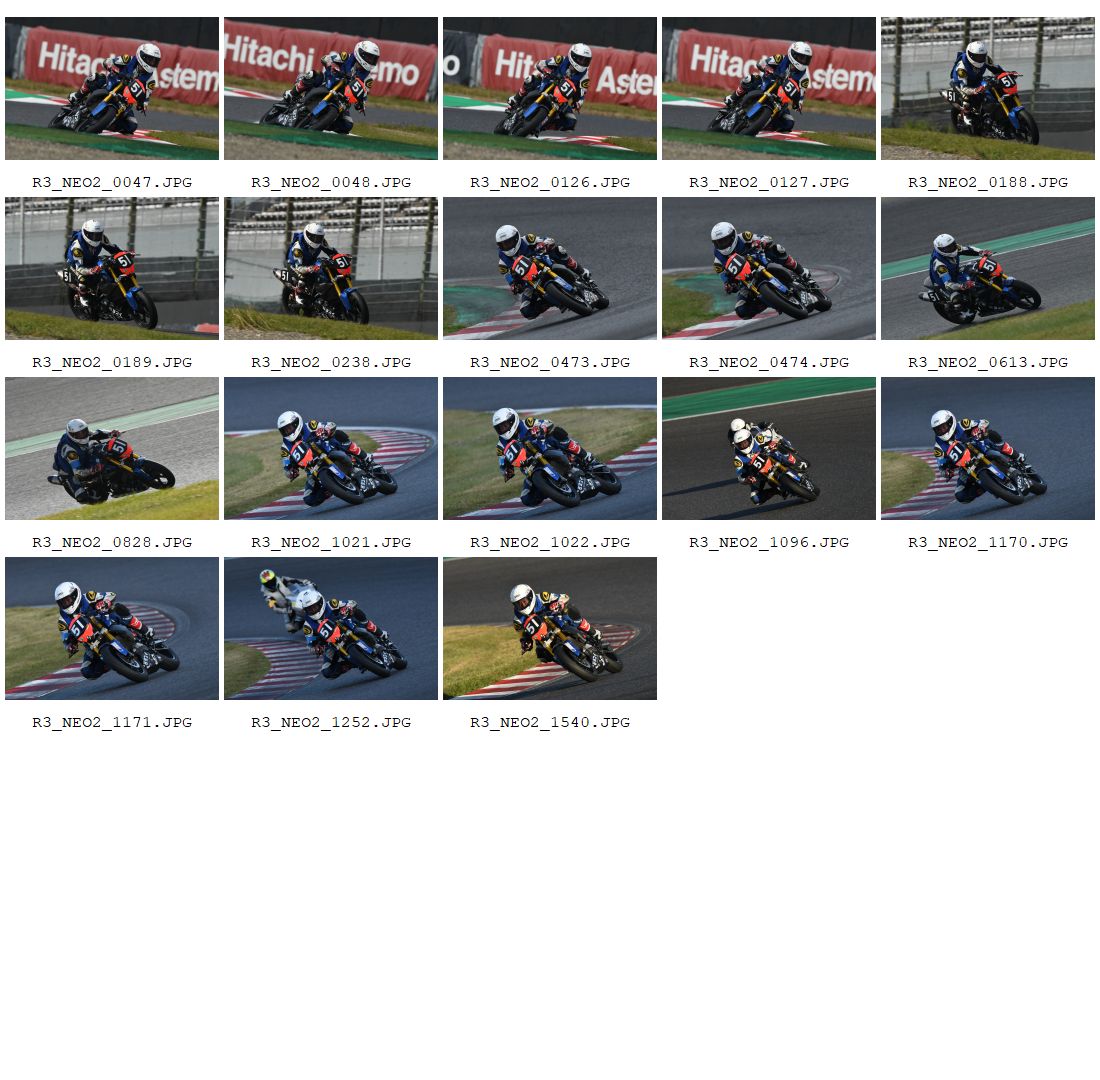Open photo R3_NEO2_0474.JPG
Viewport: 1100px width, 1080px height.
click(x=768, y=269)
